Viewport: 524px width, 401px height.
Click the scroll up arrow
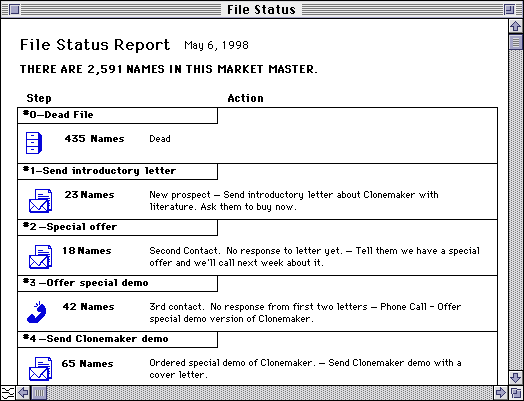516,26
